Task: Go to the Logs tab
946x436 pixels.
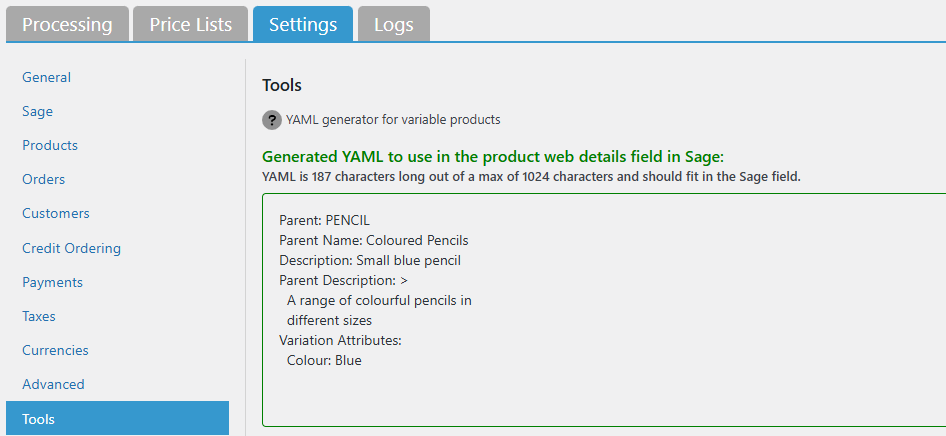Action: coord(394,24)
